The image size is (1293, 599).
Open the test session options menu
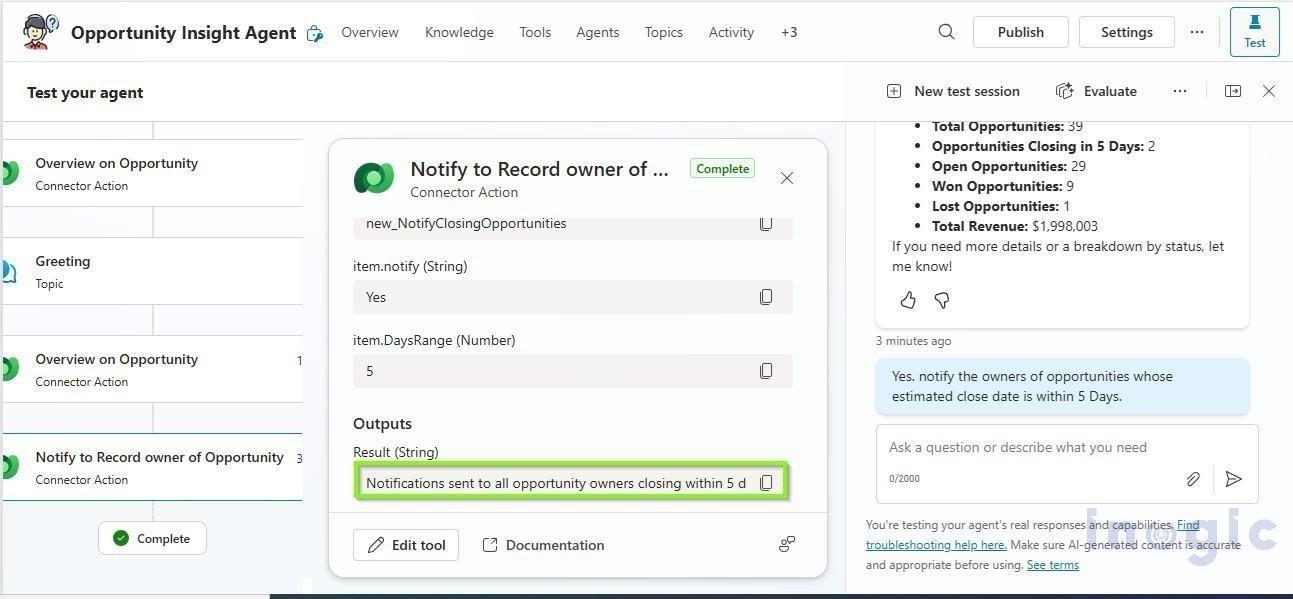tap(1179, 90)
